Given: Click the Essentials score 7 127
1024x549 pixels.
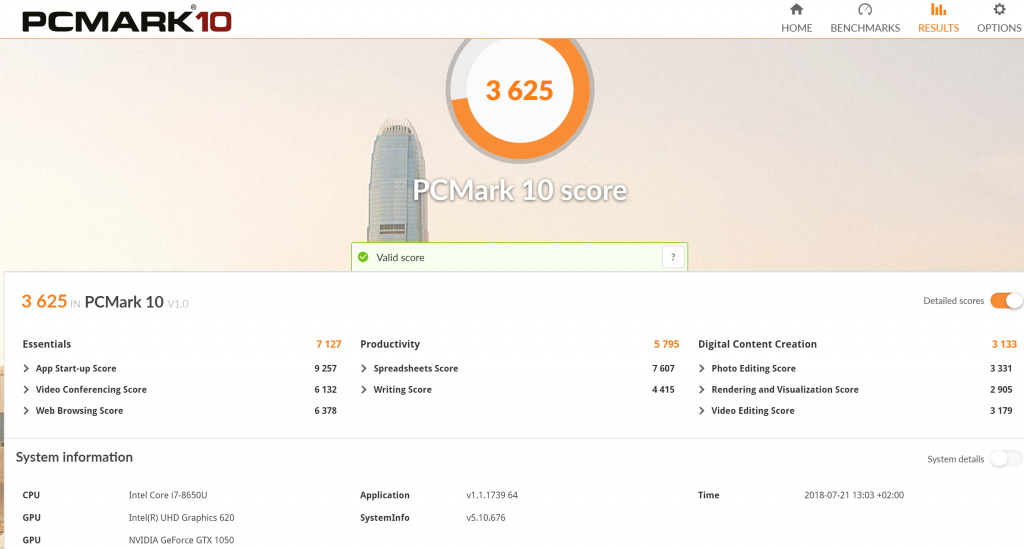Looking at the screenshot, I should point(328,344).
